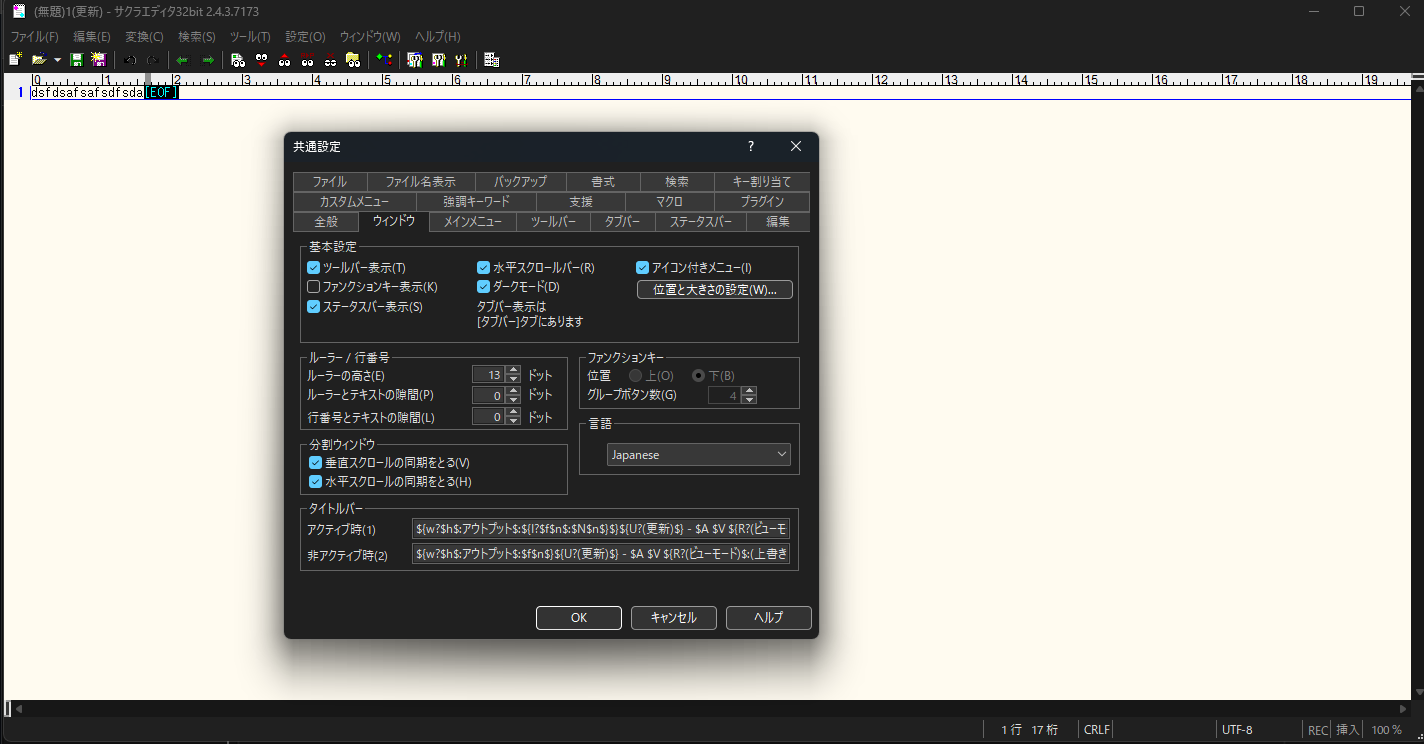1424x744 pixels.
Task: Enable ファンクションキー表示(K) checkbox
Action: [x=314, y=287]
